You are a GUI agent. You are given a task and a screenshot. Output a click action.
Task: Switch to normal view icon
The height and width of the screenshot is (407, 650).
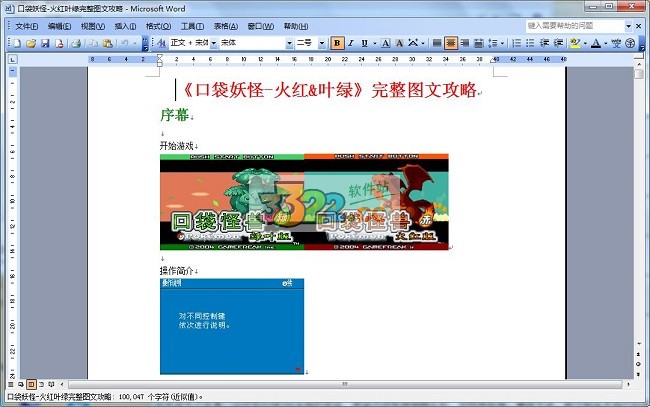point(11,384)
